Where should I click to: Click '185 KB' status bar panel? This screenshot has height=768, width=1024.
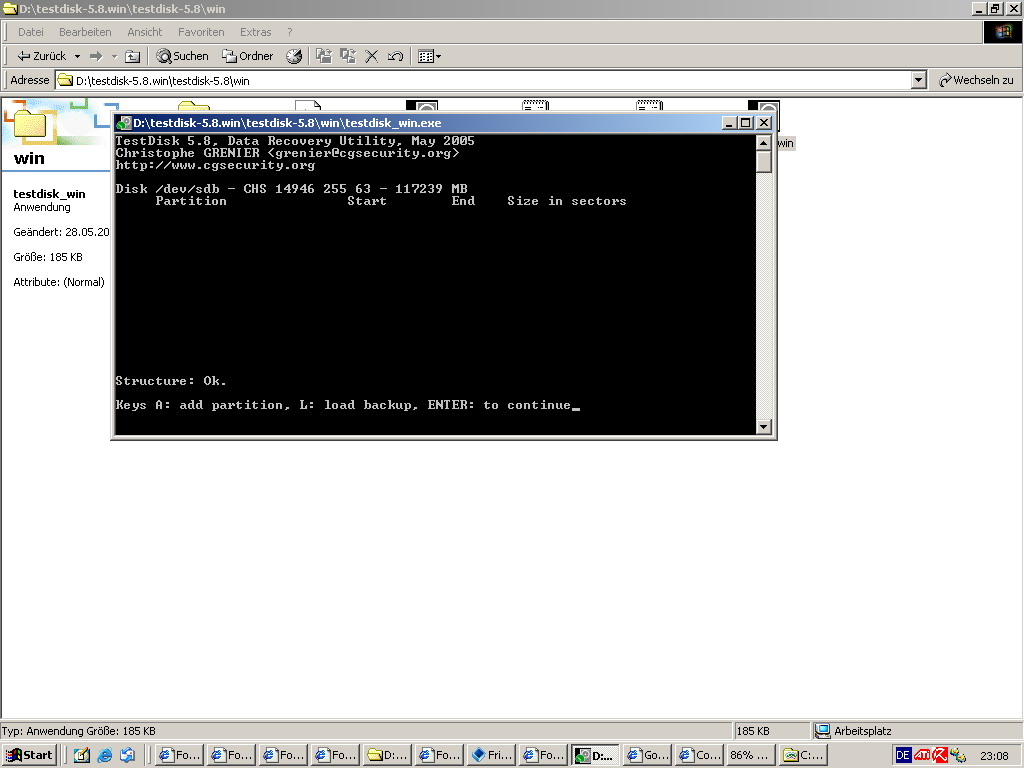(x=772, y=731)
